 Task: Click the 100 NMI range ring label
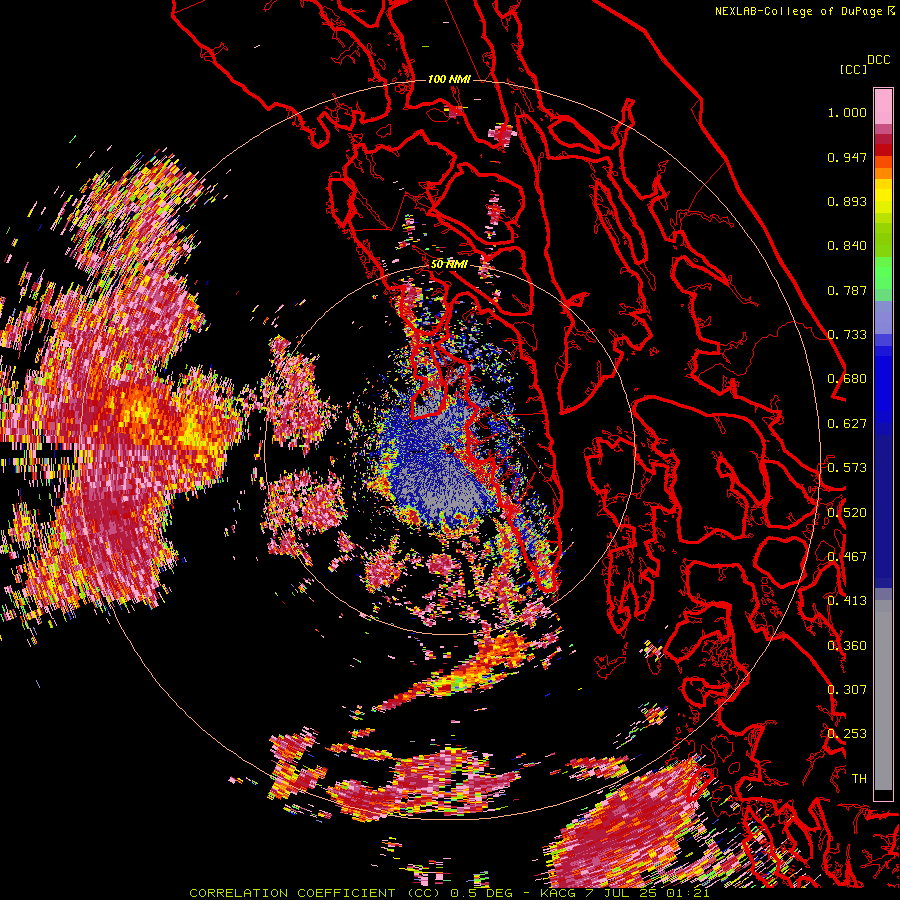click(449, 79)
